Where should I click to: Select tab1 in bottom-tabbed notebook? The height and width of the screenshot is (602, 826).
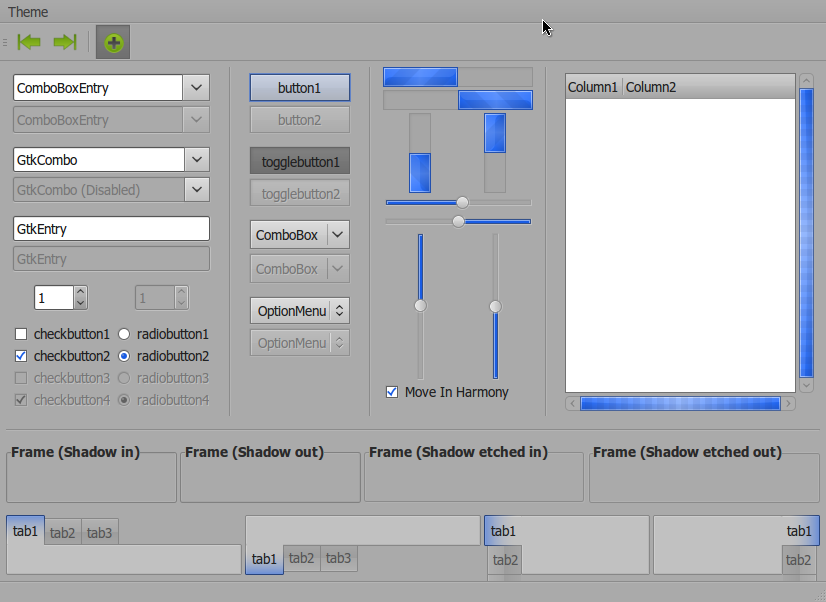pos(264,559)
